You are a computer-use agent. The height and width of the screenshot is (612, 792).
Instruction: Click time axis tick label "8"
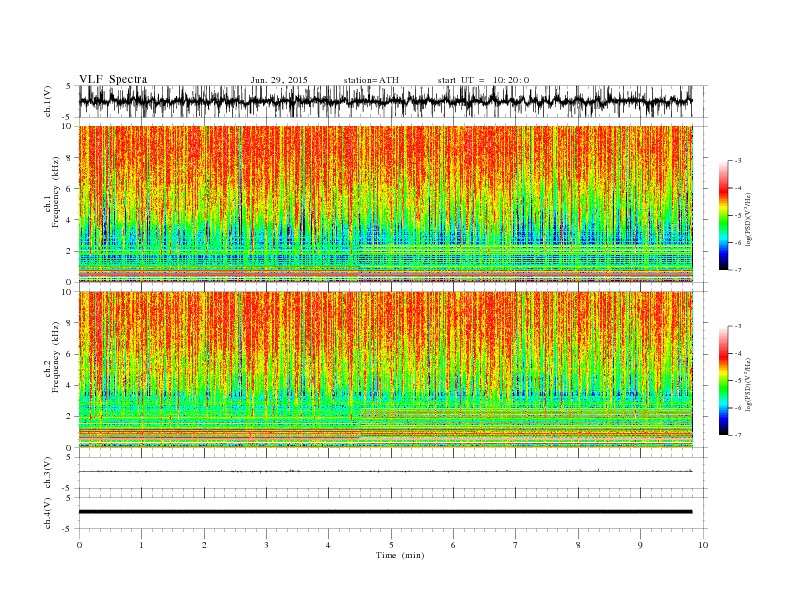tap(578, 545)
